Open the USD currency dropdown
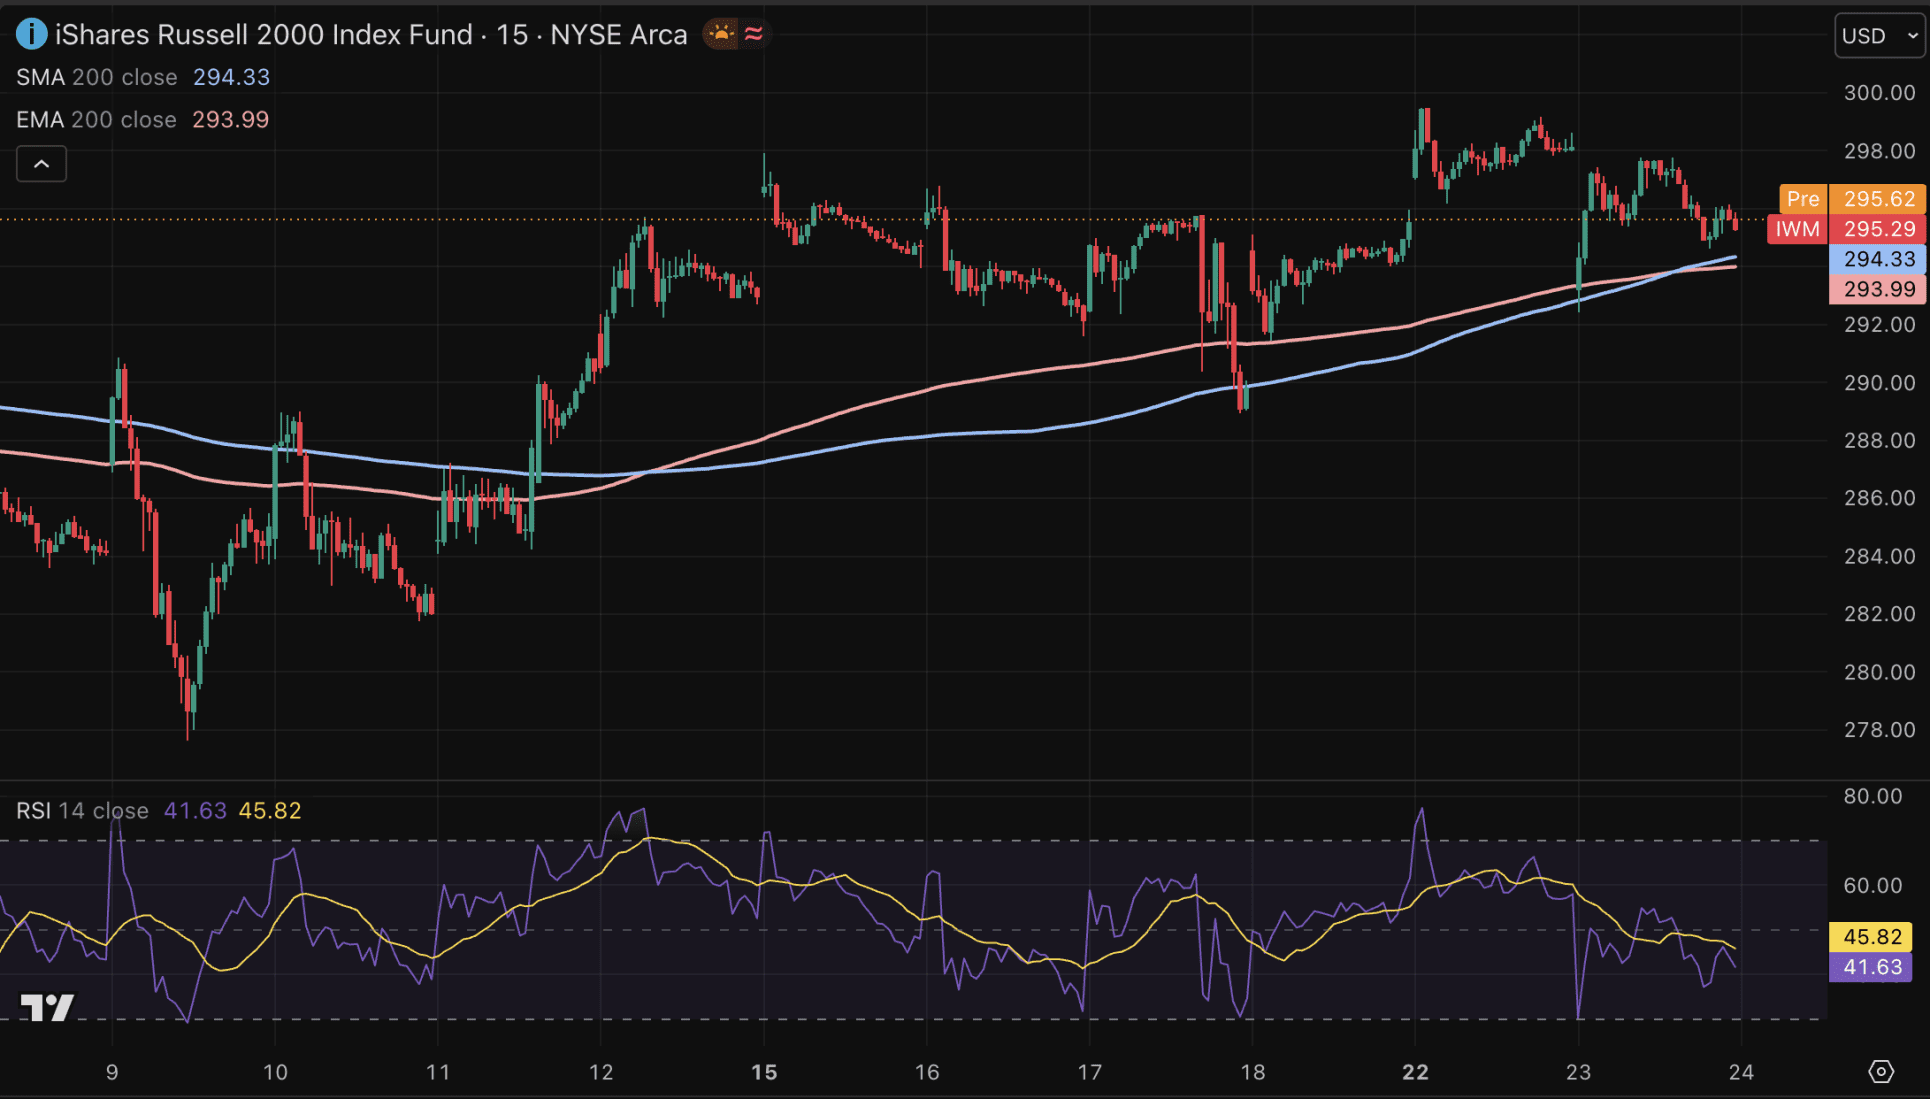The height and width of the screenshot is (1099, 1930). pos(1880,36)
